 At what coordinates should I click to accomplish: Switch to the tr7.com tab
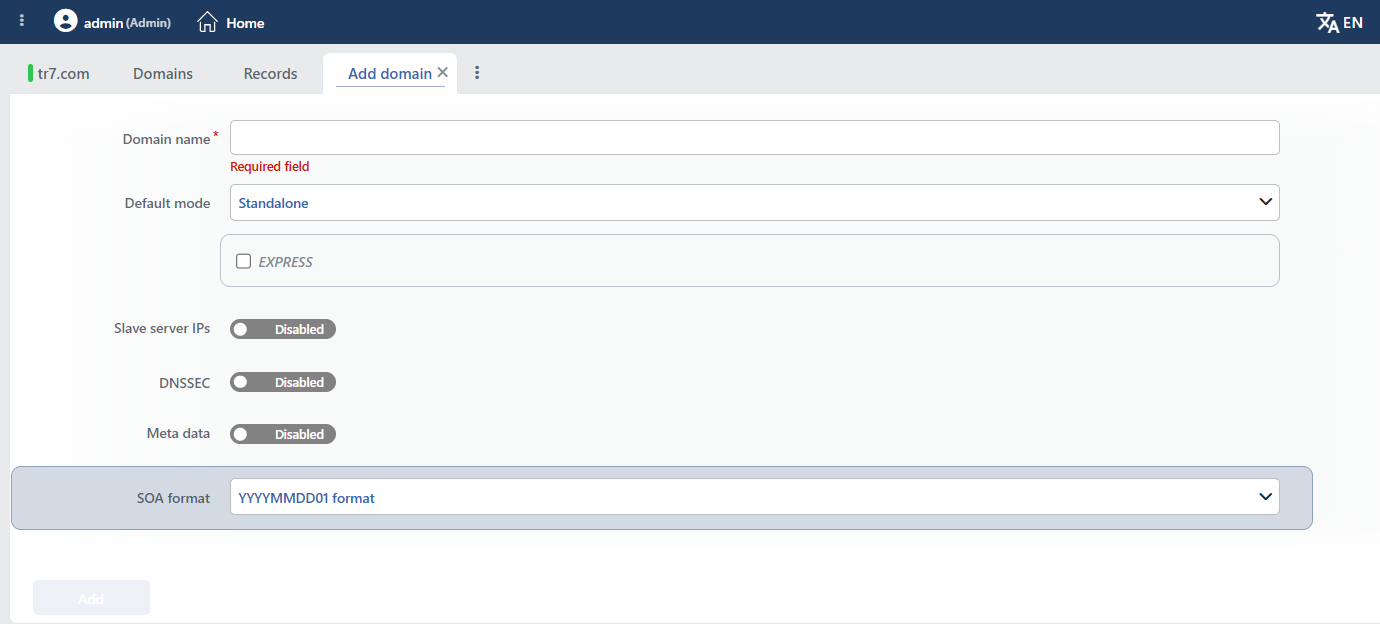59,74
